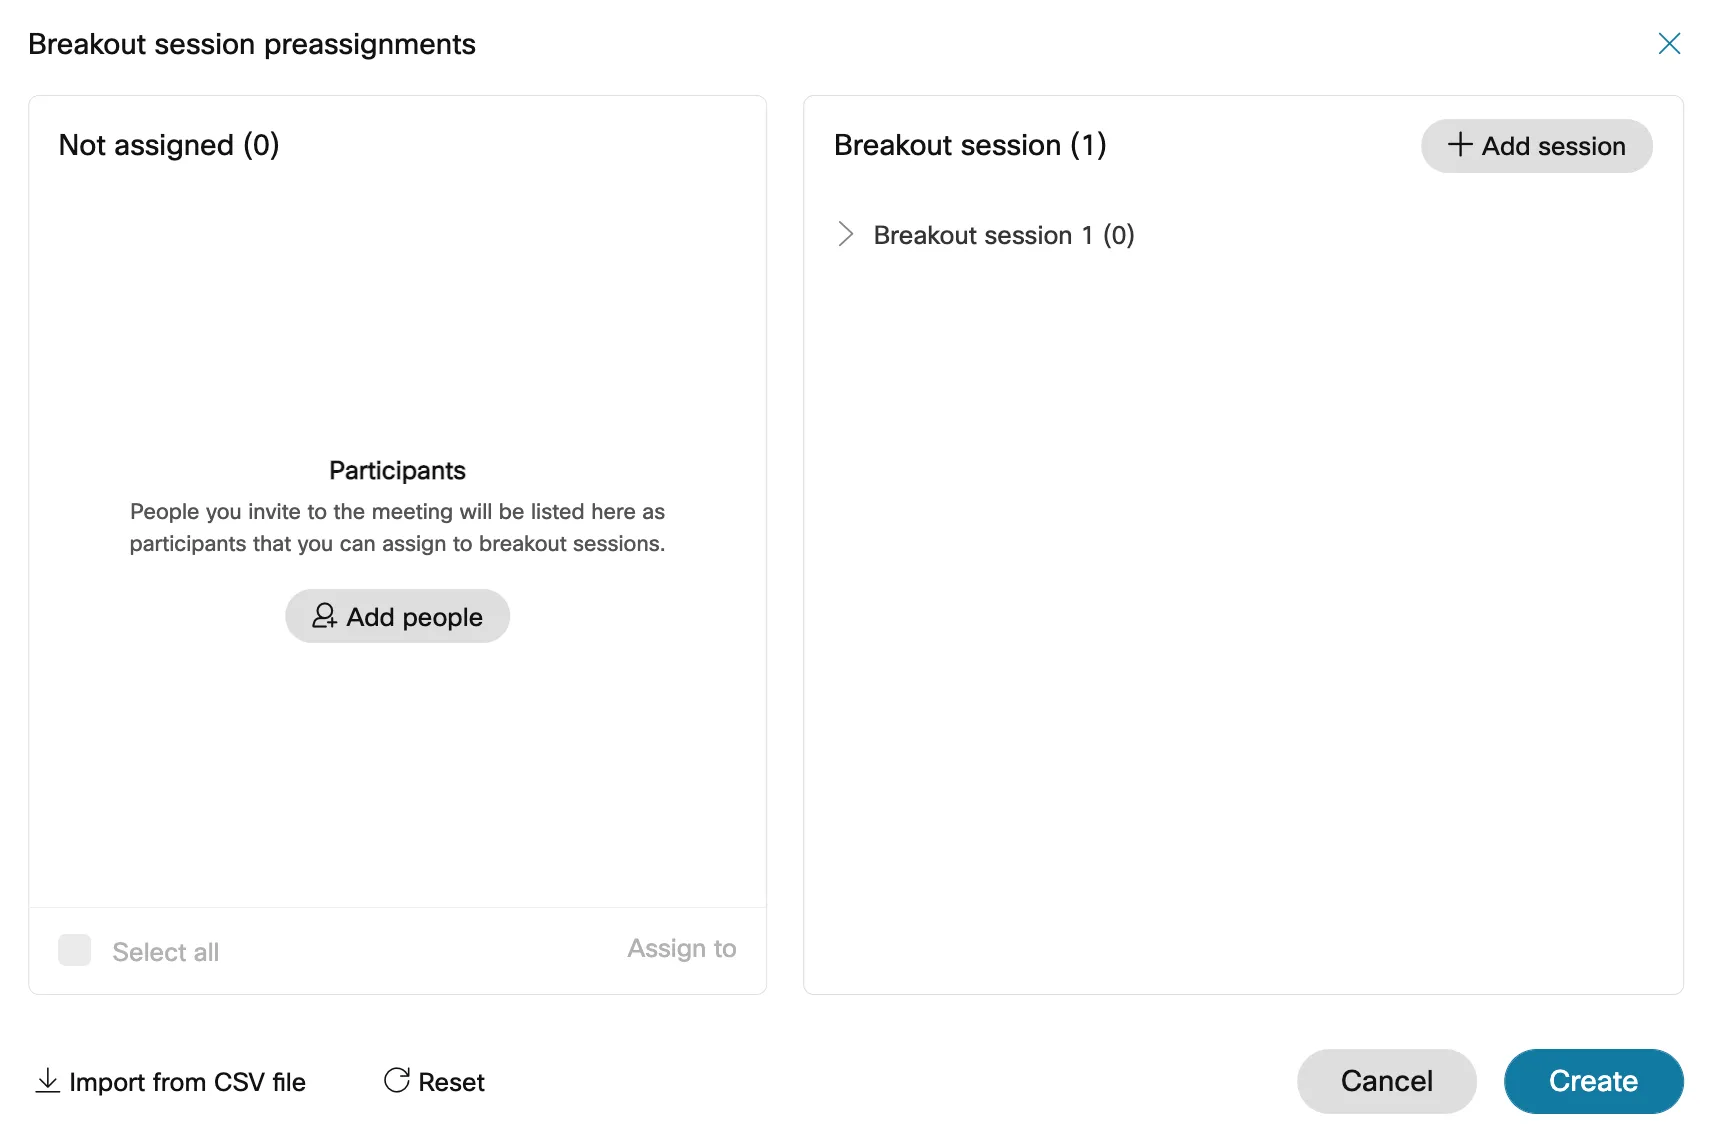The image size is (1714, 1142).
Task: Select the Breakout session 1 (0) row
Action: click(1003, 235)
